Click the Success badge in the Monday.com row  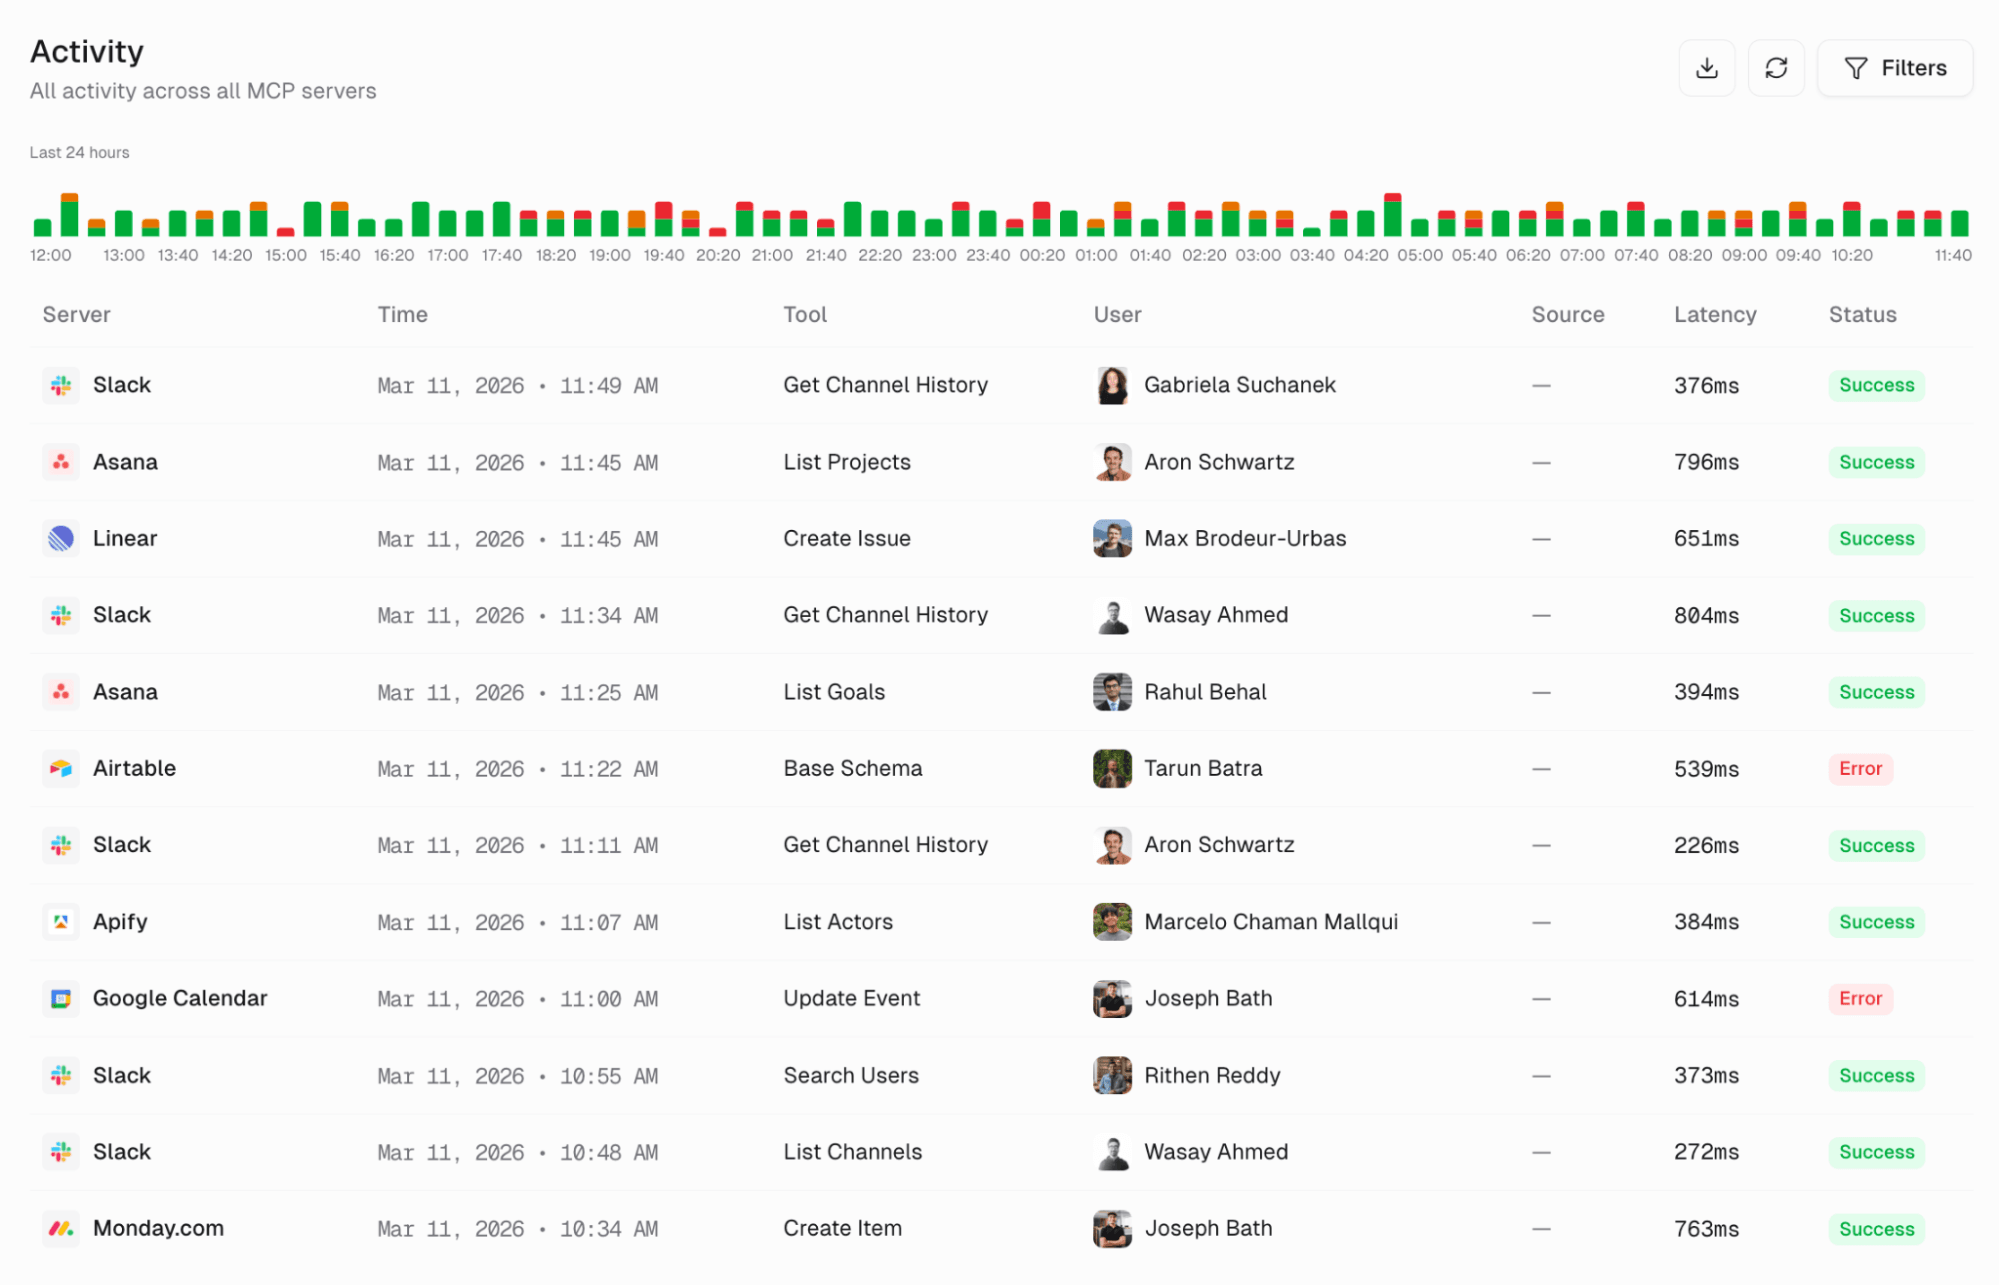click(1876, 1228)
